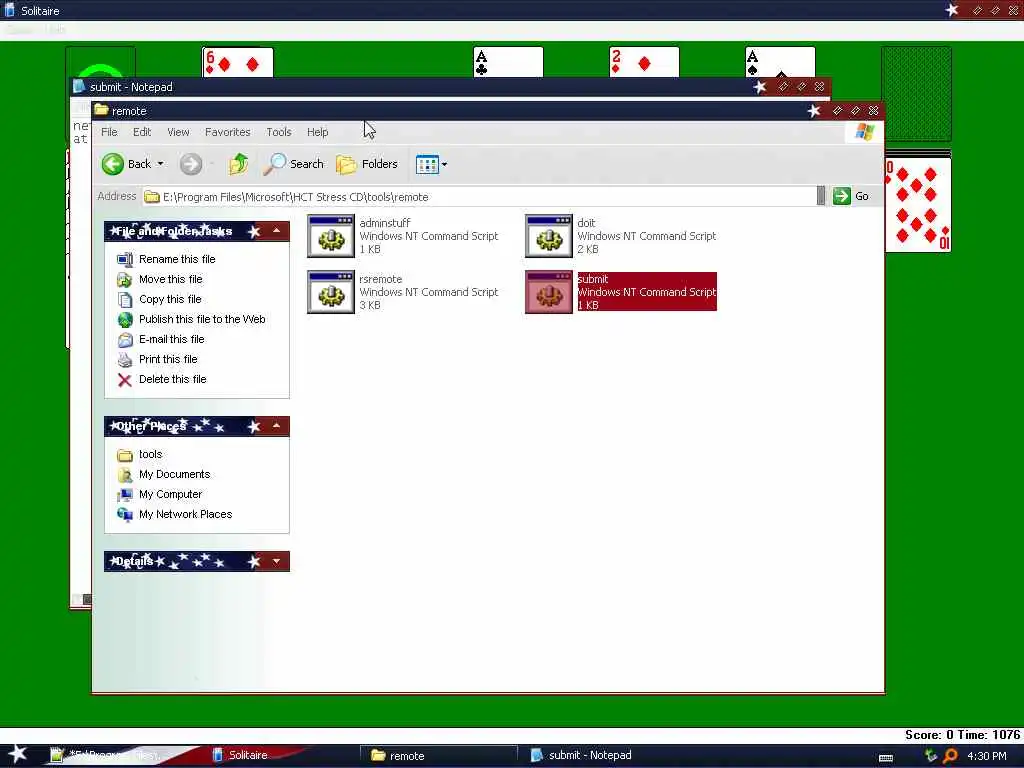The image size is (1024, 768).
Task: Click the printer icon
Action: point(125,359)
